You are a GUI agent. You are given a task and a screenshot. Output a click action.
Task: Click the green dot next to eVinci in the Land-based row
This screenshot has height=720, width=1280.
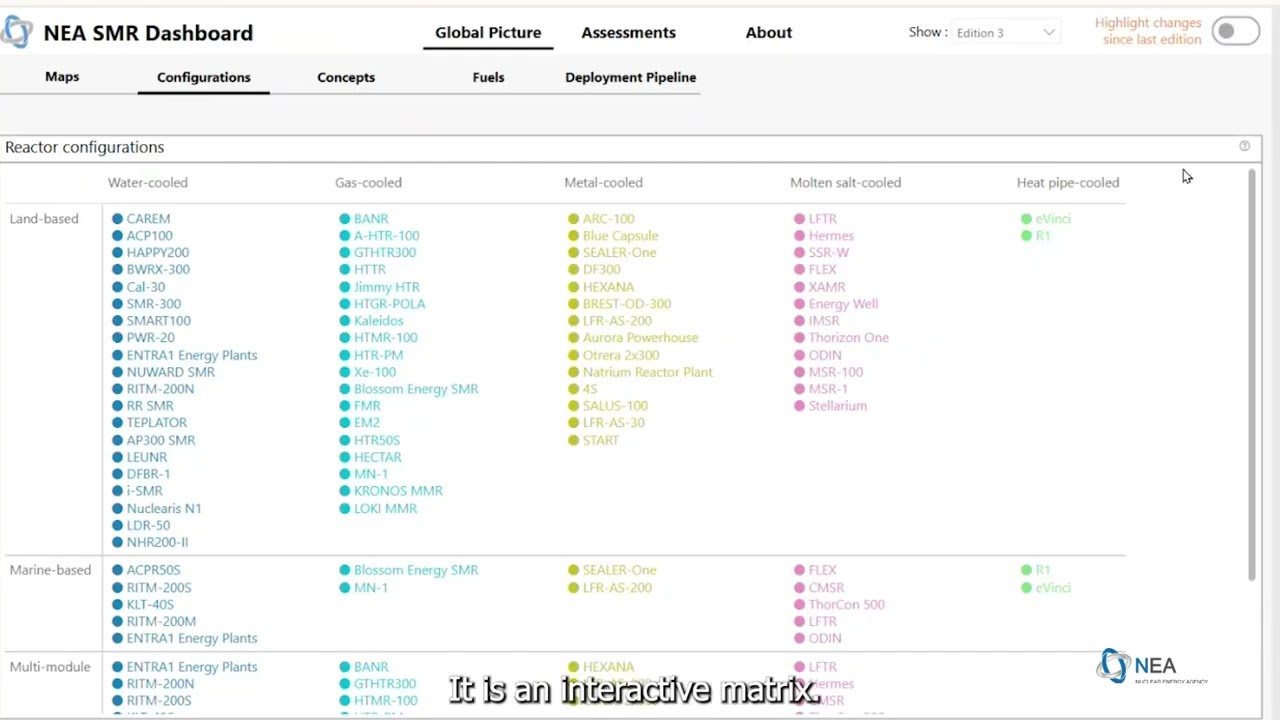pyautogui.click(x=1026, y=219)
